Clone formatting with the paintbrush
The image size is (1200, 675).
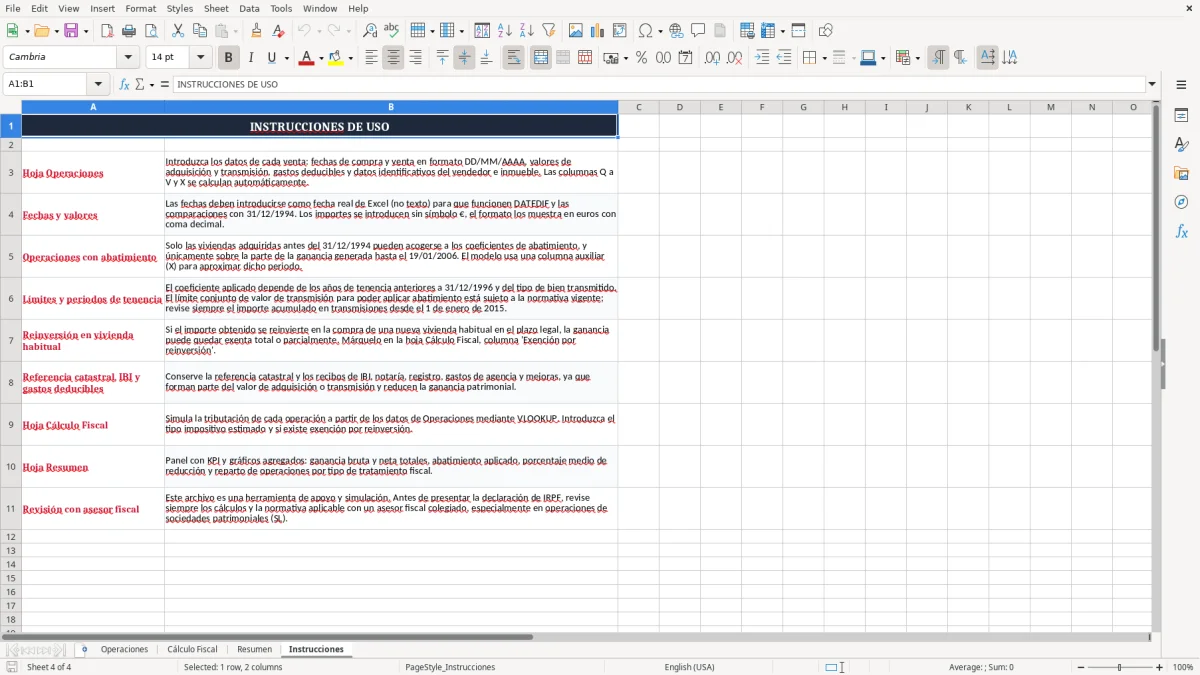click(257, 31)
